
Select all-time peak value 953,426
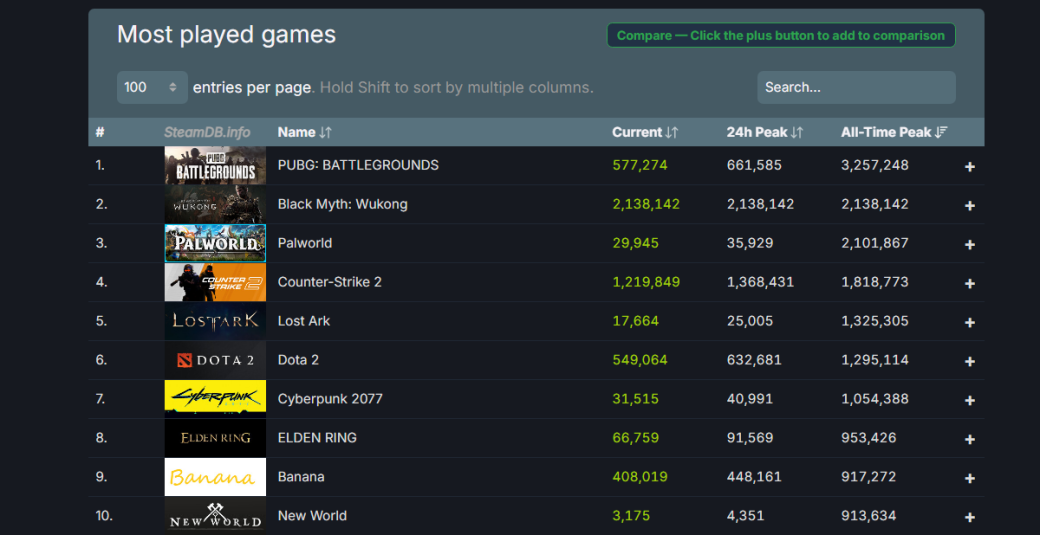869,438
